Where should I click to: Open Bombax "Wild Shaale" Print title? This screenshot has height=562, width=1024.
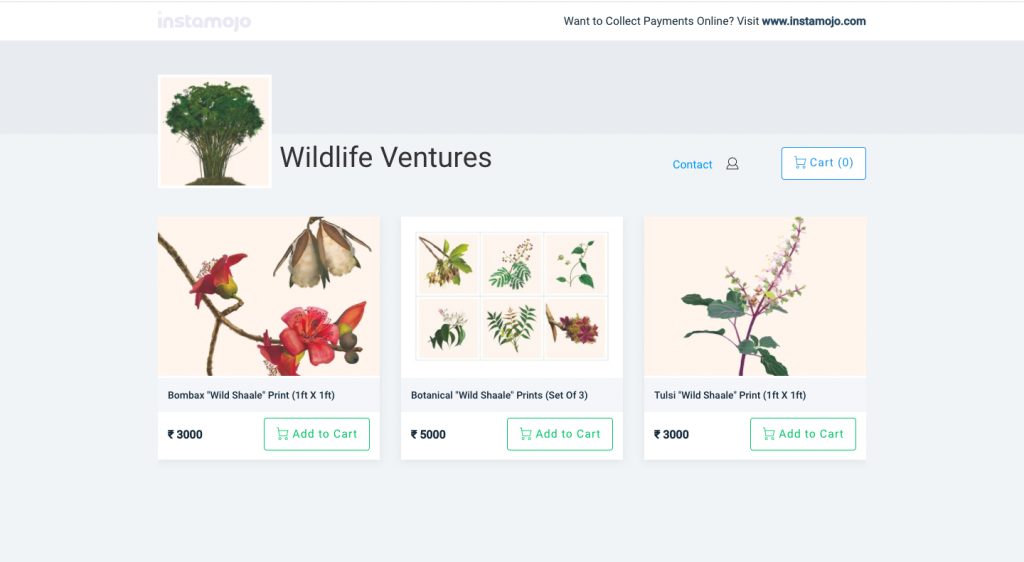[251, 395]
